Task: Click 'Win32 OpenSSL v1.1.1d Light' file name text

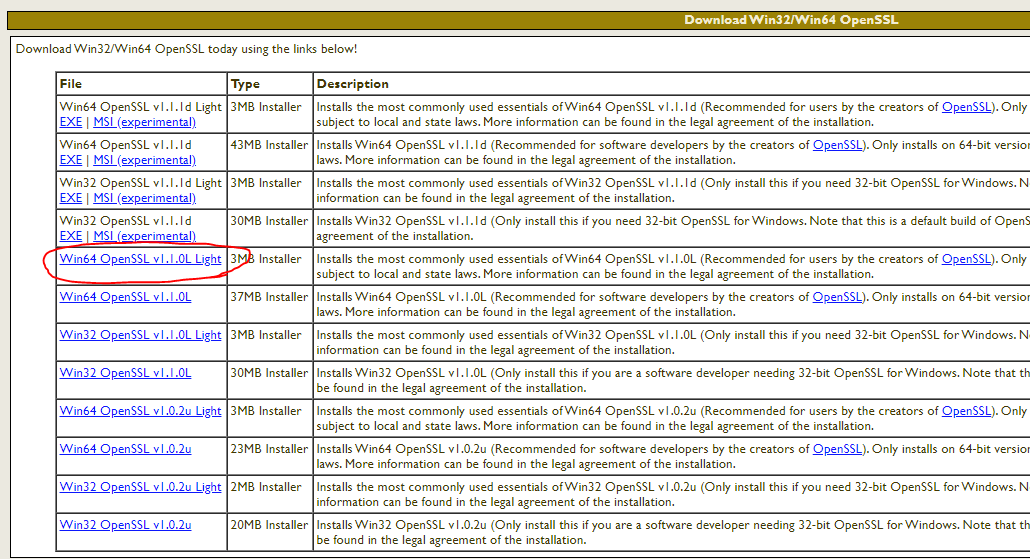Action: (x=141, y=183)
